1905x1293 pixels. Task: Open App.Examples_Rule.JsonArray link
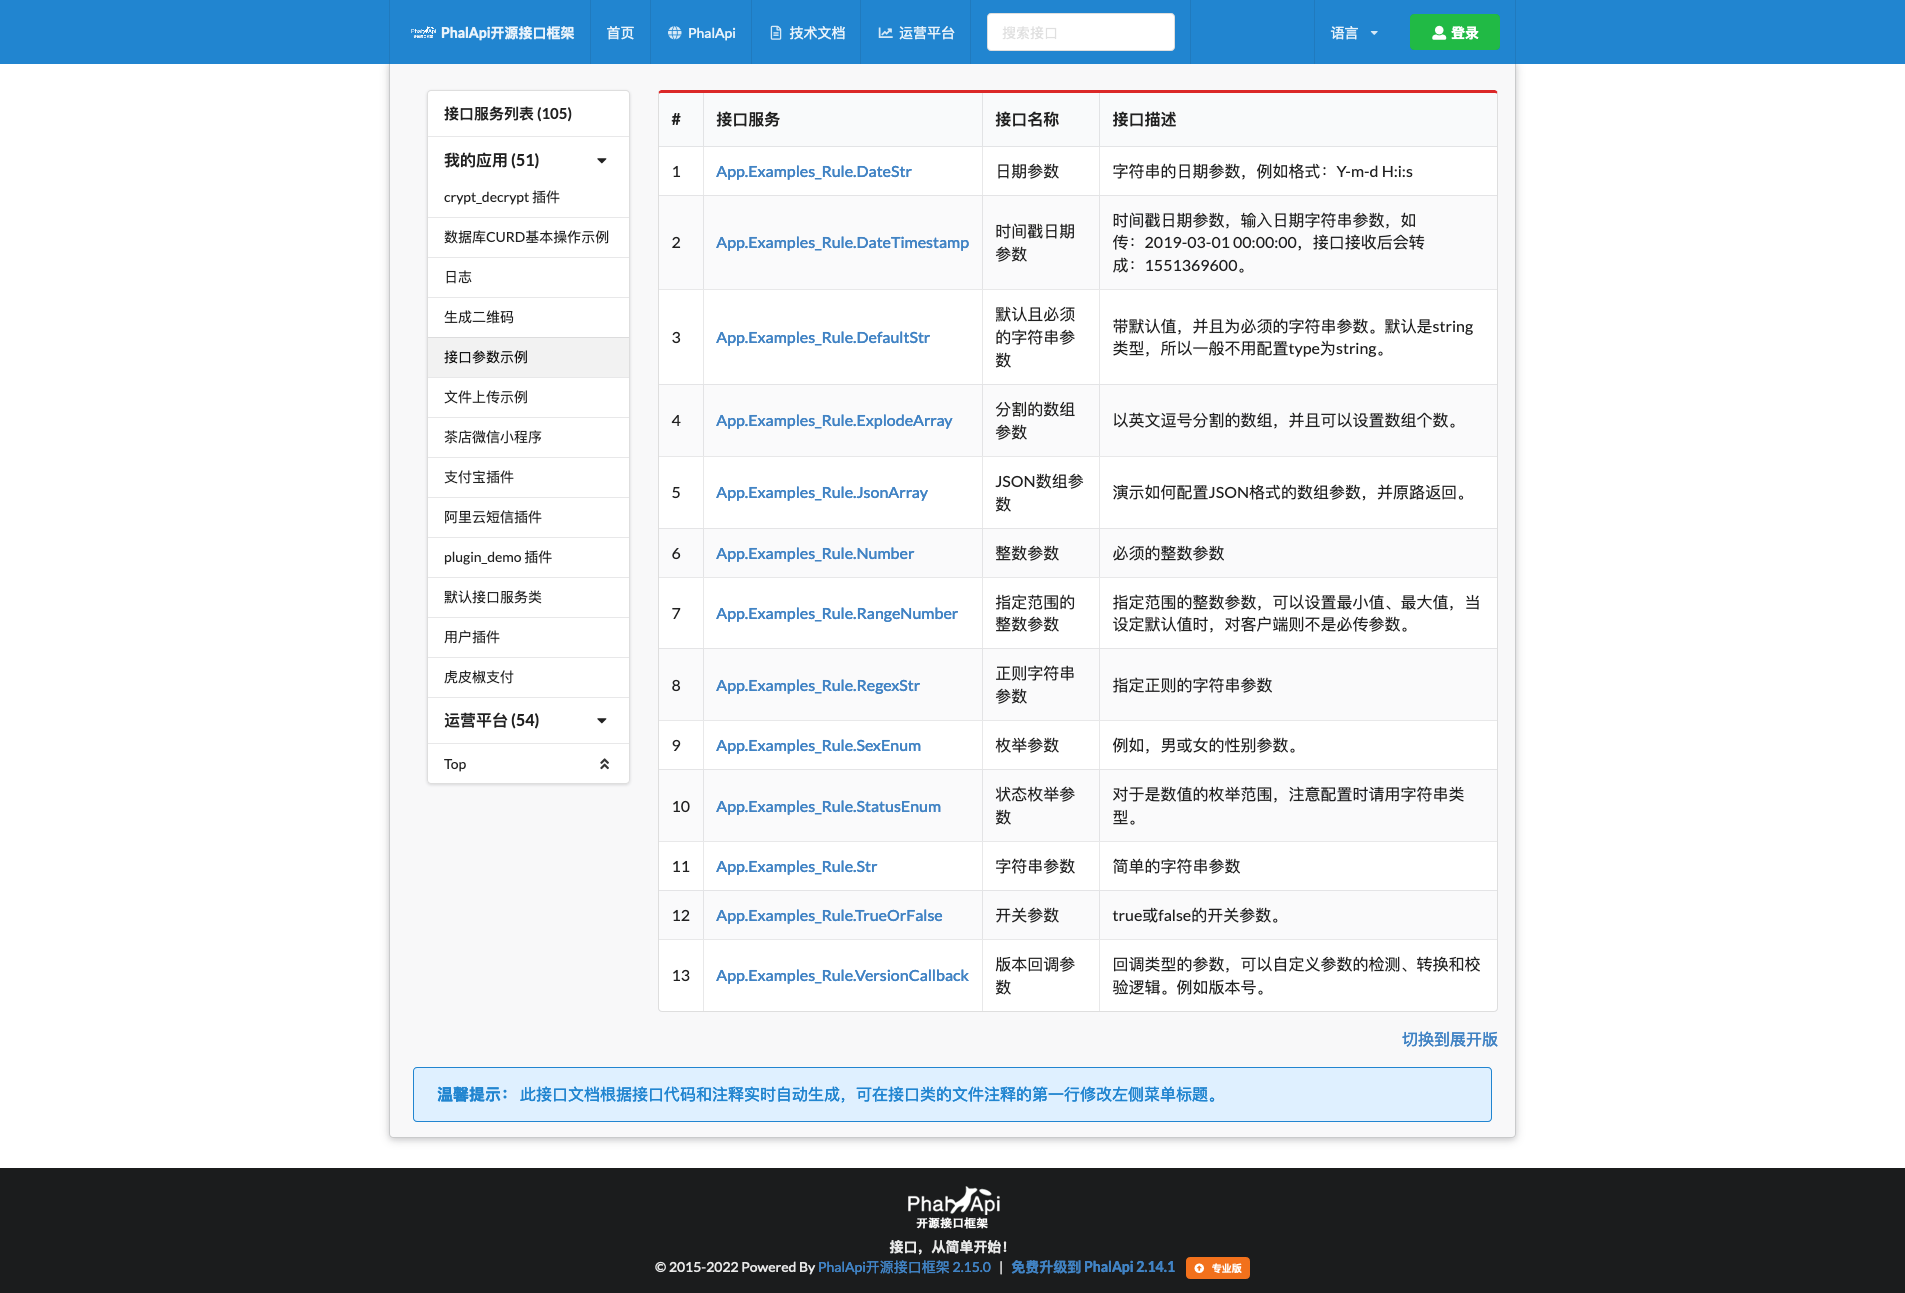821,492
